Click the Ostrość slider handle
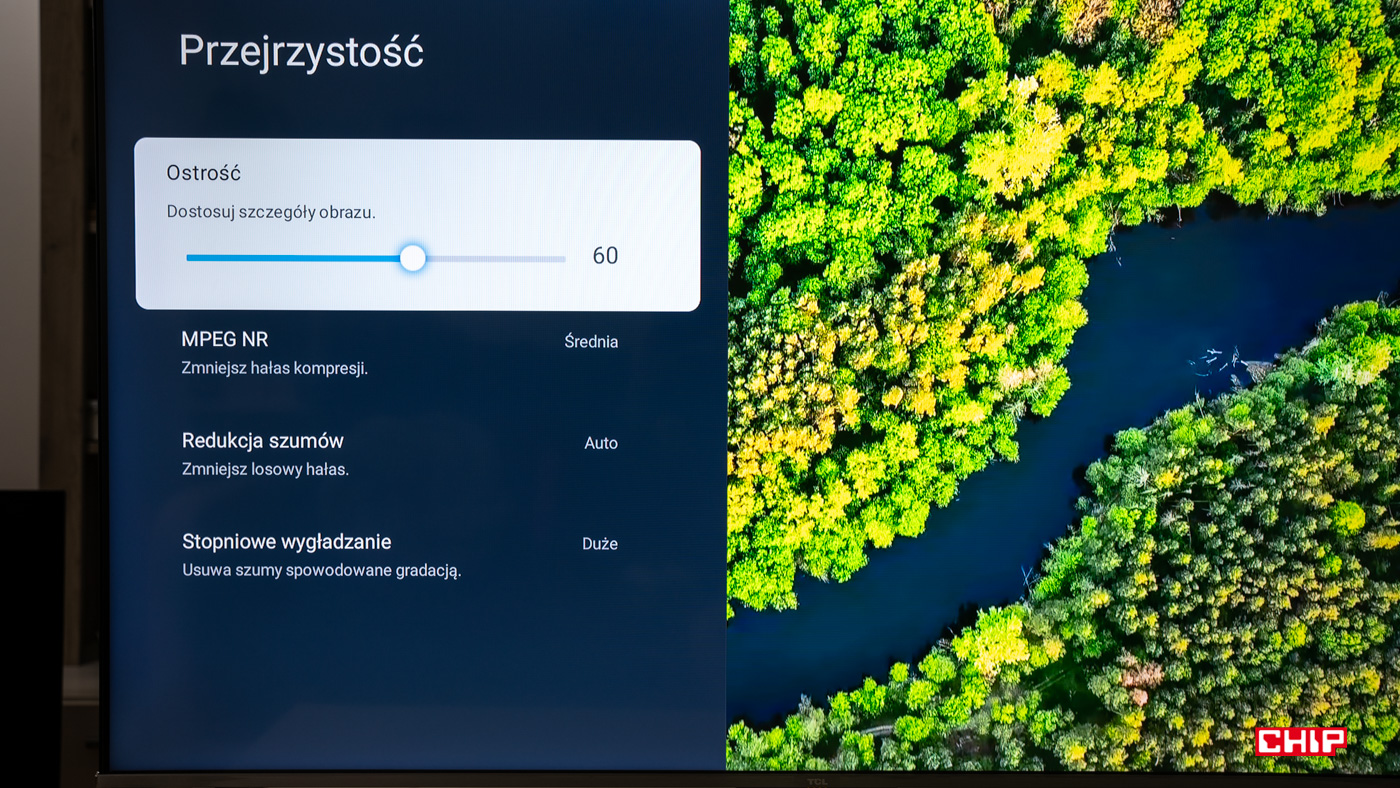The image size is (1400, 788). tap(413, 258)
